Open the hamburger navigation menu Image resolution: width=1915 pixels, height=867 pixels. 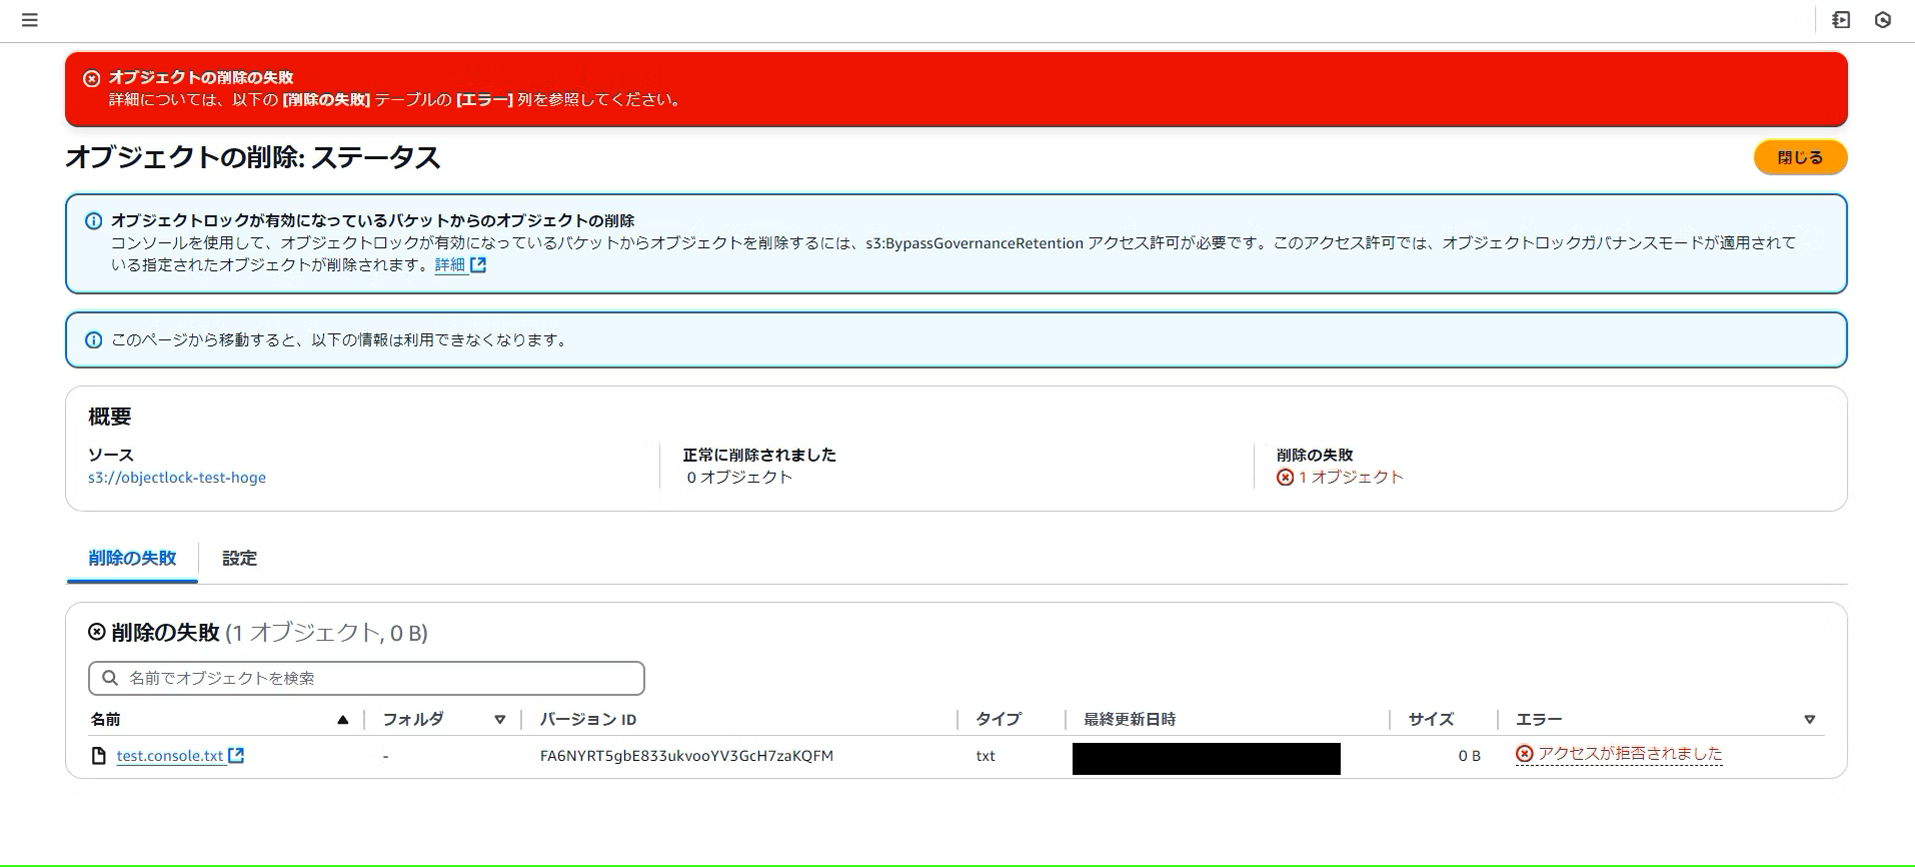30,20
